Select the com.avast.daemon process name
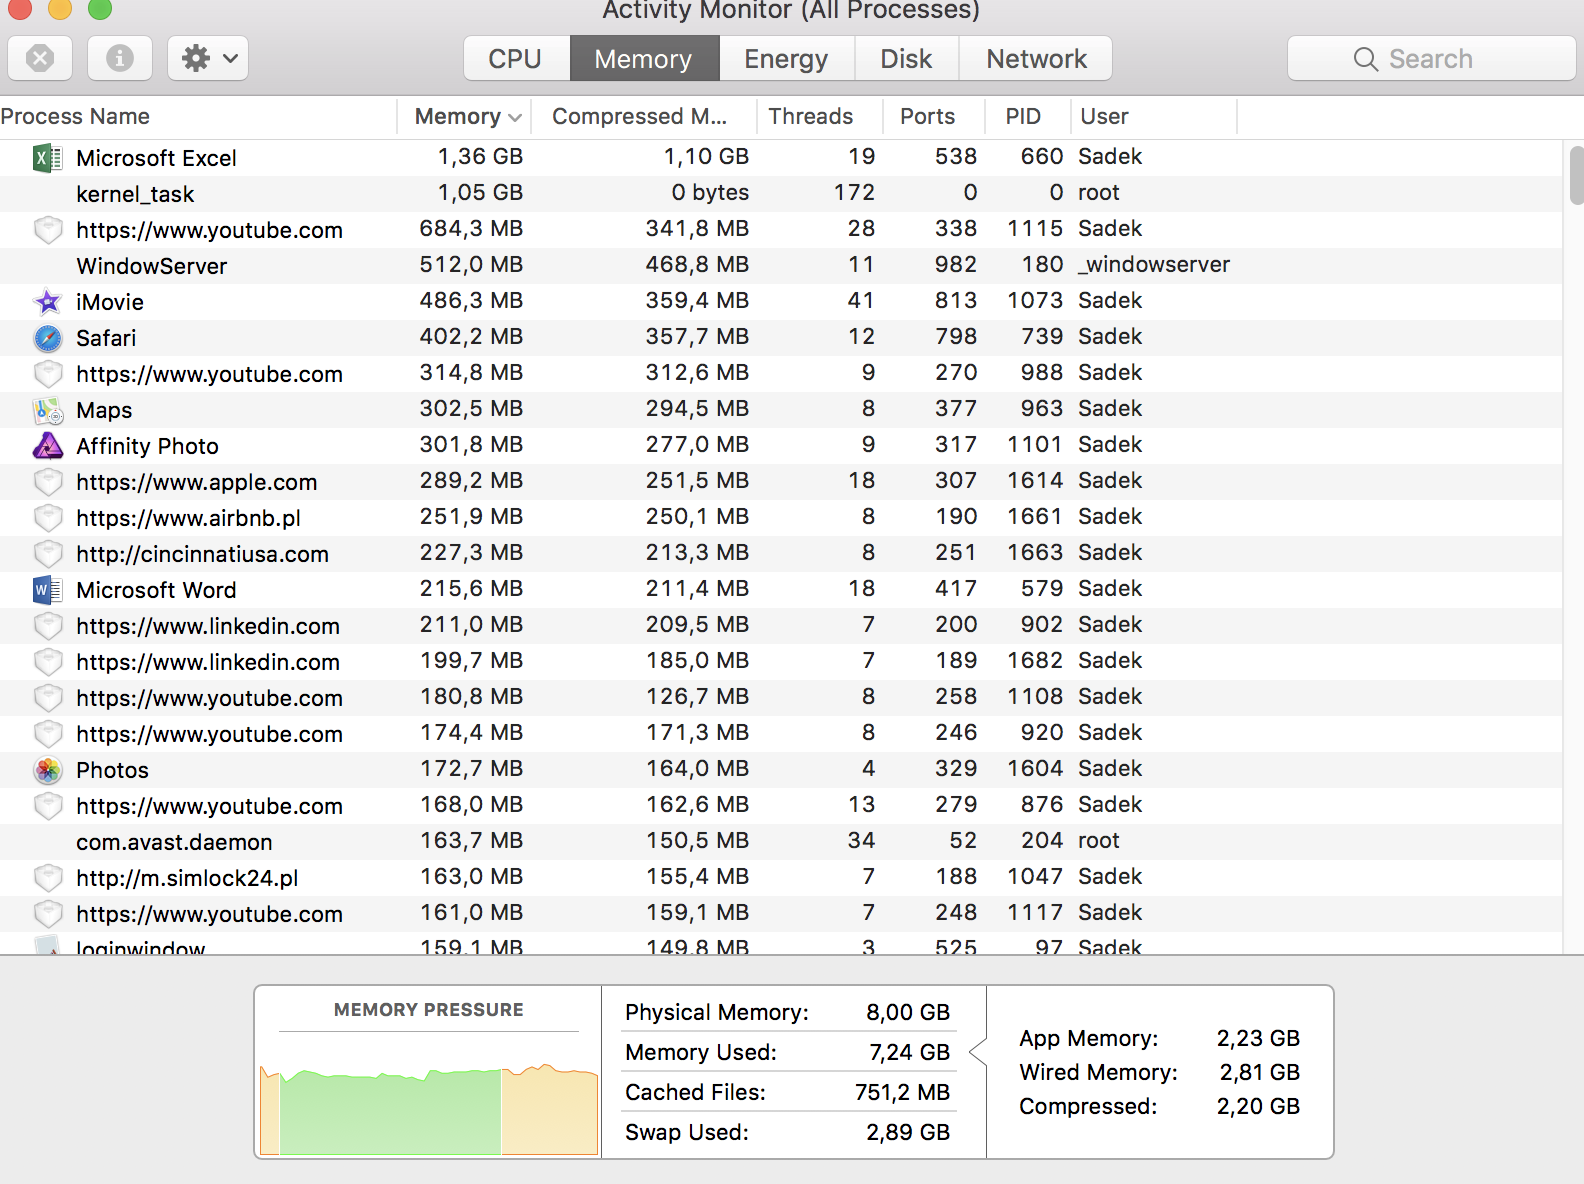1584x1184 pixels. [x=174, y=842]
